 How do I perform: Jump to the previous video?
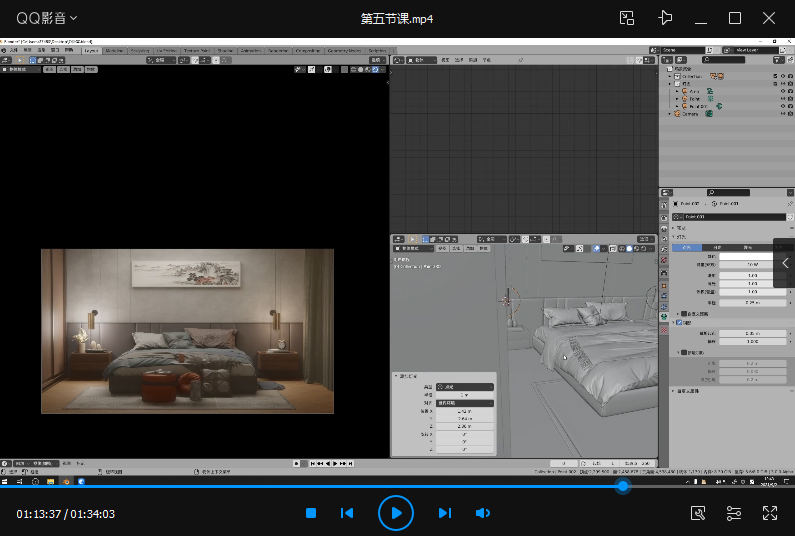click(347, 513)
